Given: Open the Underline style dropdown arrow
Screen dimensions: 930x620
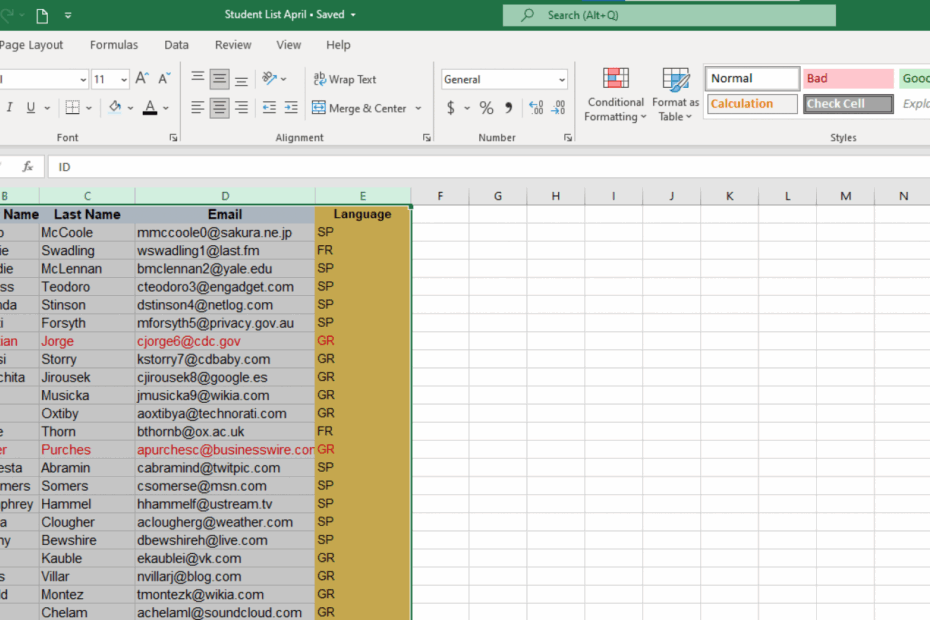Looking at the screenshot, I should 47,108.
